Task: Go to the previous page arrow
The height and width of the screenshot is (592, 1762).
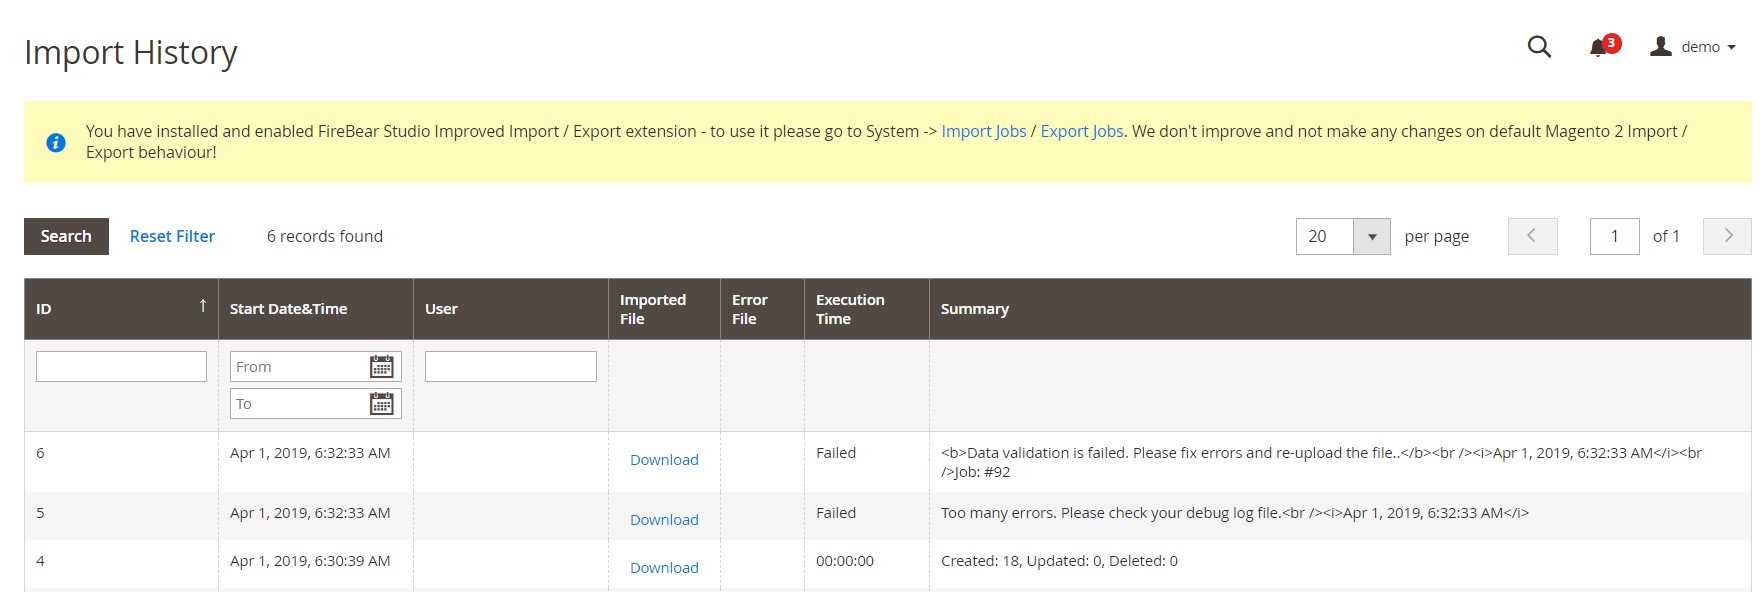Action: pyautogui.click(x=1532, y=236)
